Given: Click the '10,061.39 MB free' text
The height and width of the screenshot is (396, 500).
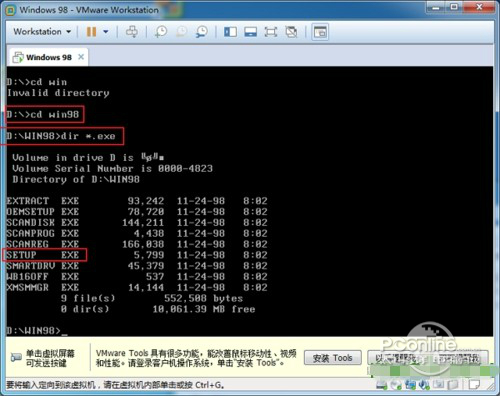Looking at the screenshot, I should (x=204, y=309).
